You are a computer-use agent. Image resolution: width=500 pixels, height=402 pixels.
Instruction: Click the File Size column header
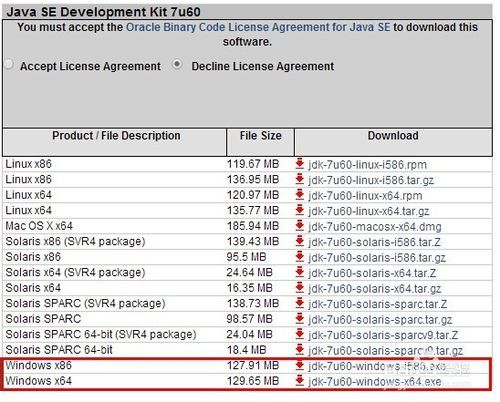pos(260,136)
